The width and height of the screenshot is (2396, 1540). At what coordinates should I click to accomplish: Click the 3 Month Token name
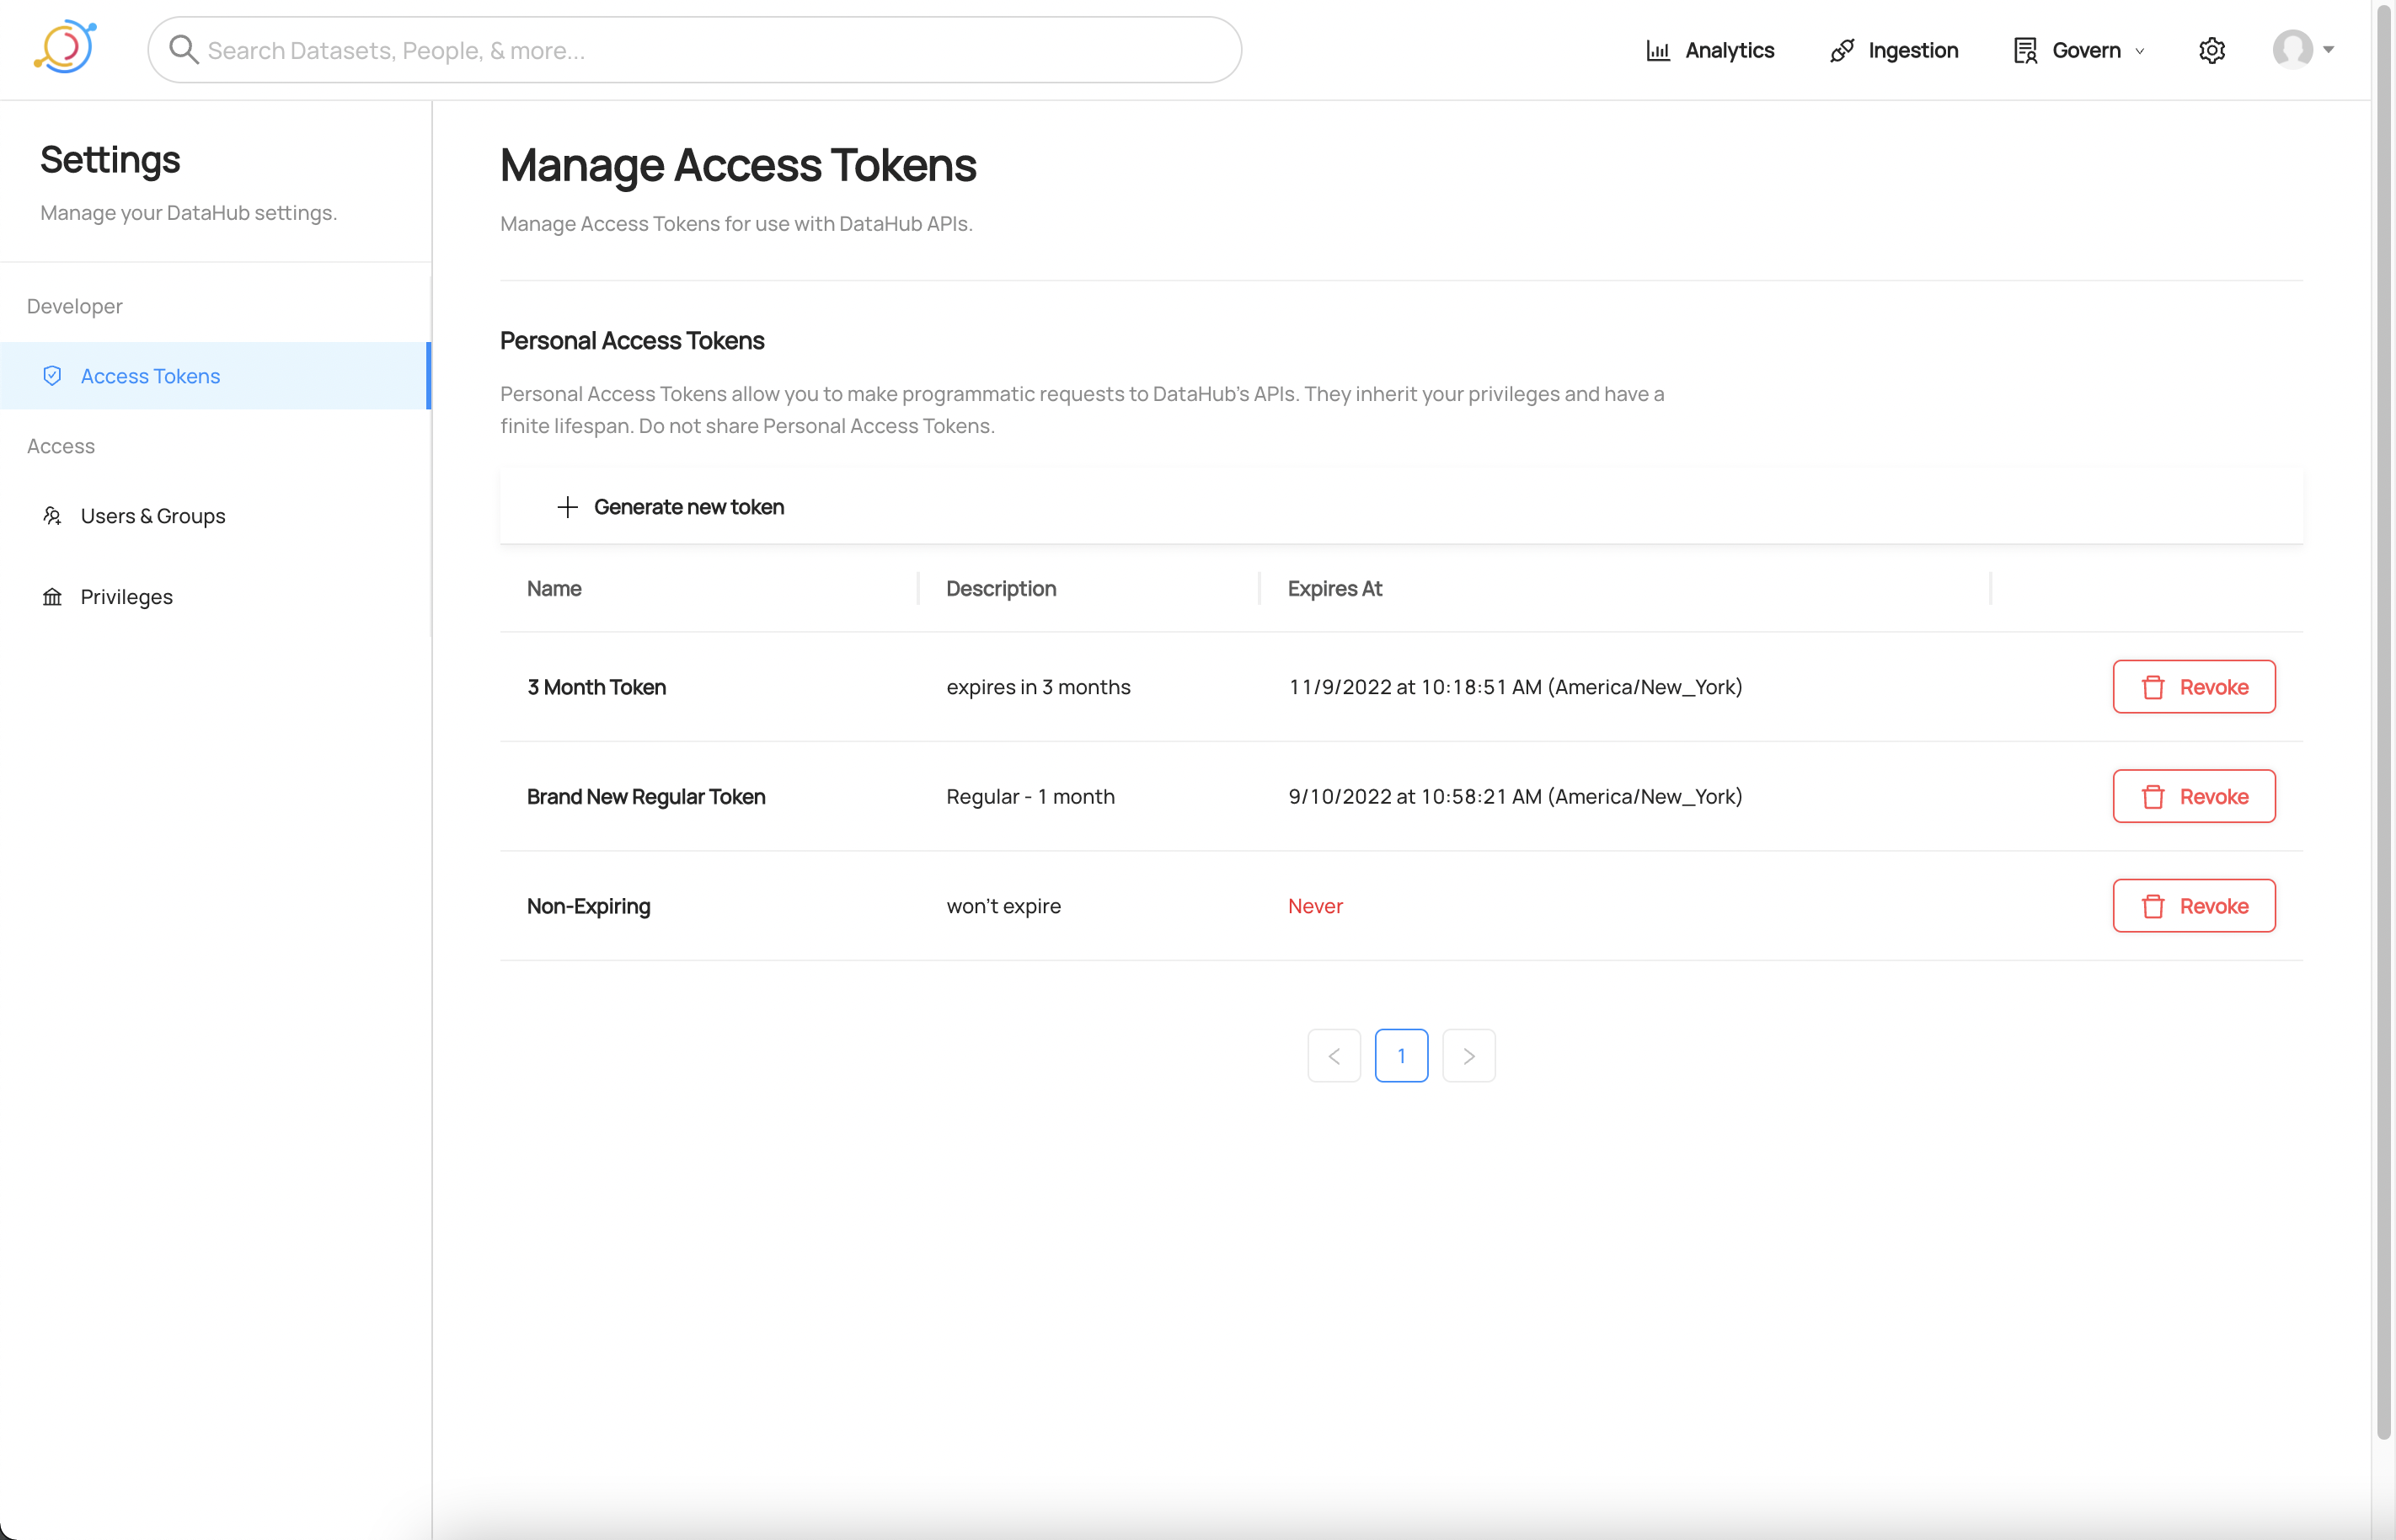coord(597,687)
